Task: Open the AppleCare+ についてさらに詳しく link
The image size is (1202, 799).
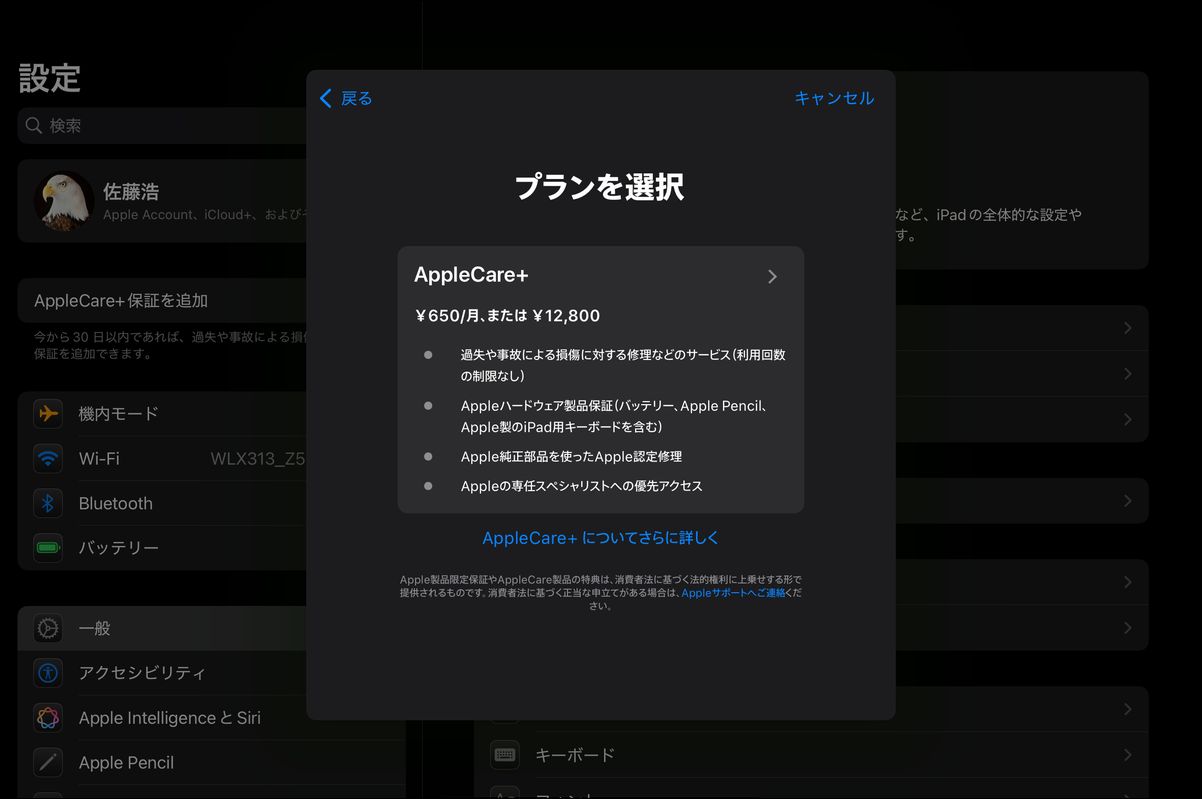Action: tap(600, 538)
